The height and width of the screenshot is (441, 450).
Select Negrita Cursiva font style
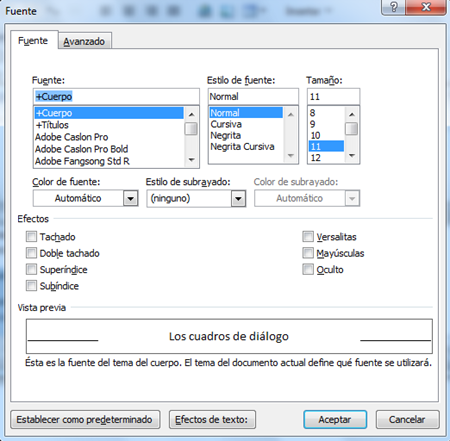tap(246, 147)
